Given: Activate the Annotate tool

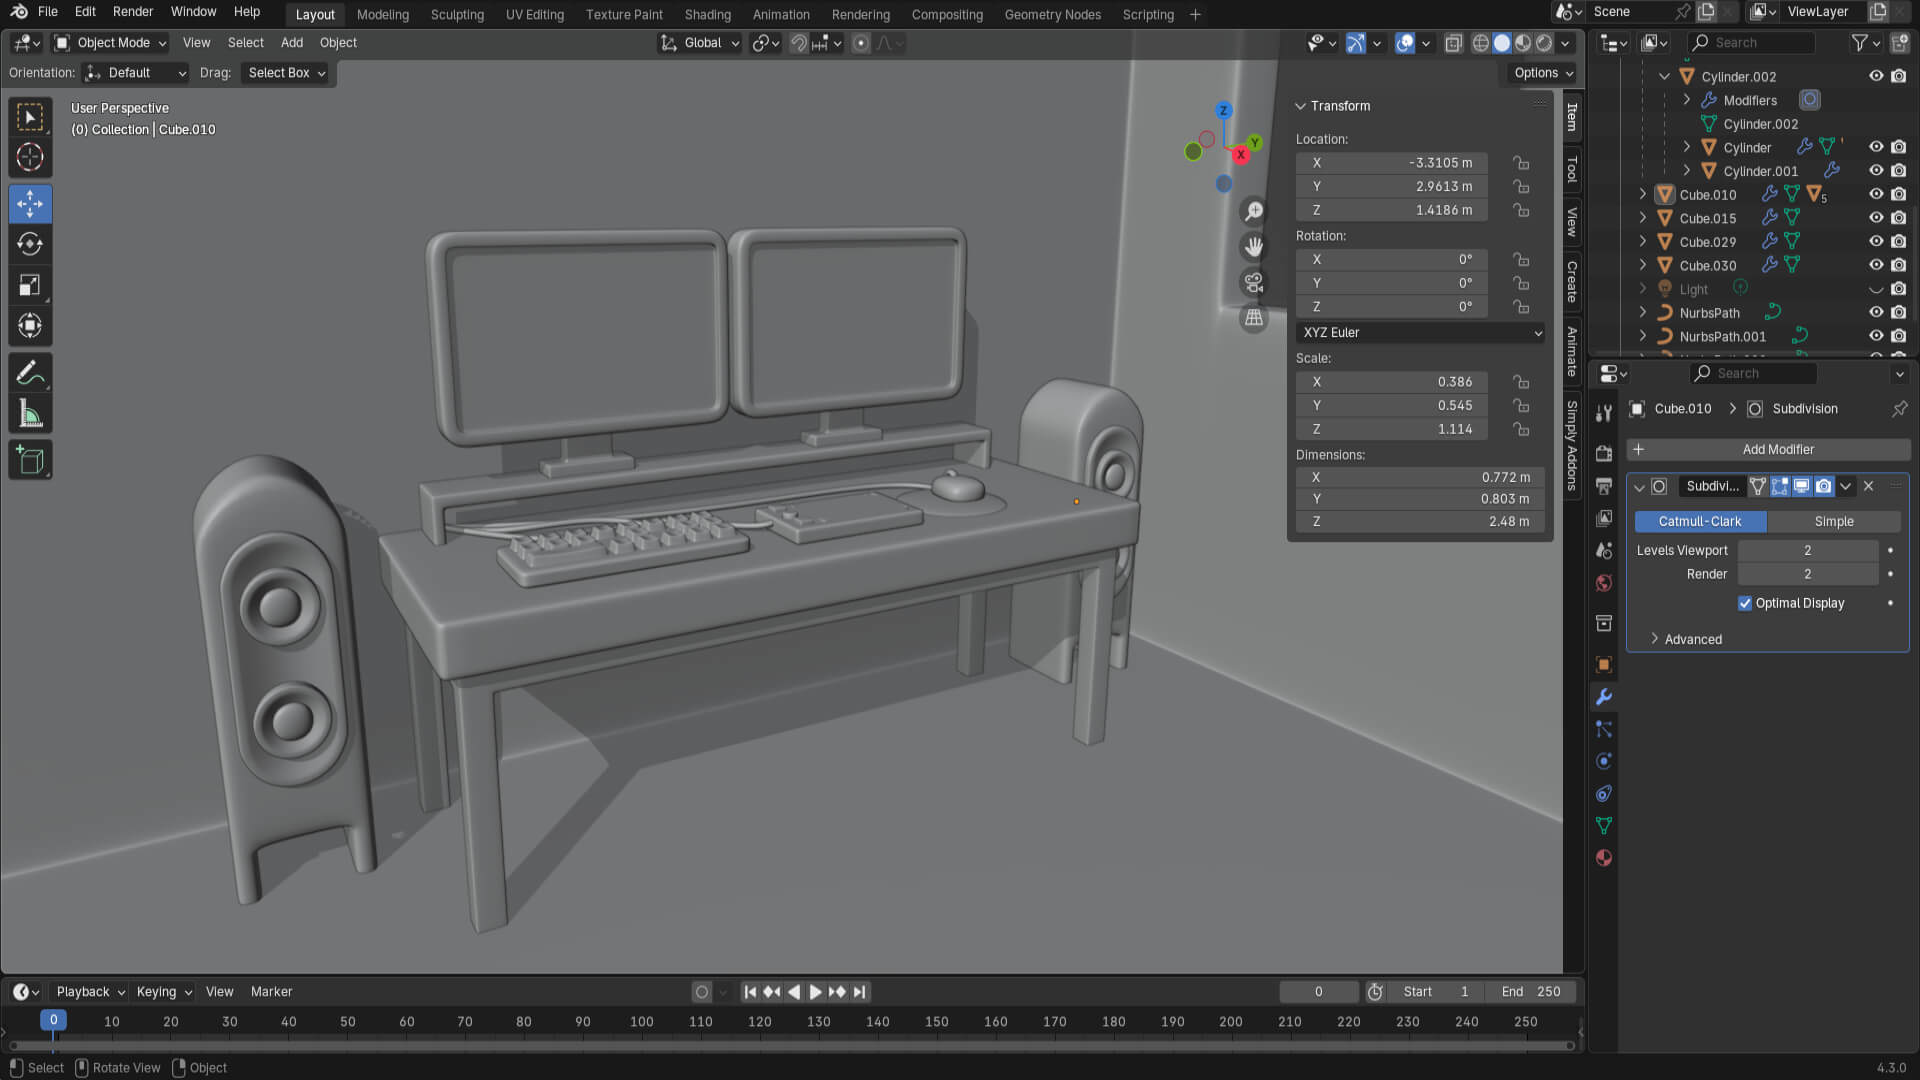Looking at the screenshot, I should pos(30,373).
